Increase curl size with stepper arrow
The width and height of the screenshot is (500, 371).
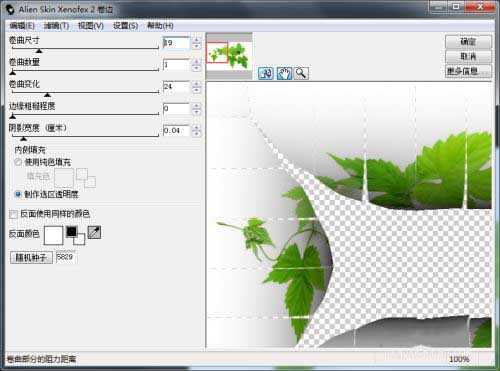point(197,40)
